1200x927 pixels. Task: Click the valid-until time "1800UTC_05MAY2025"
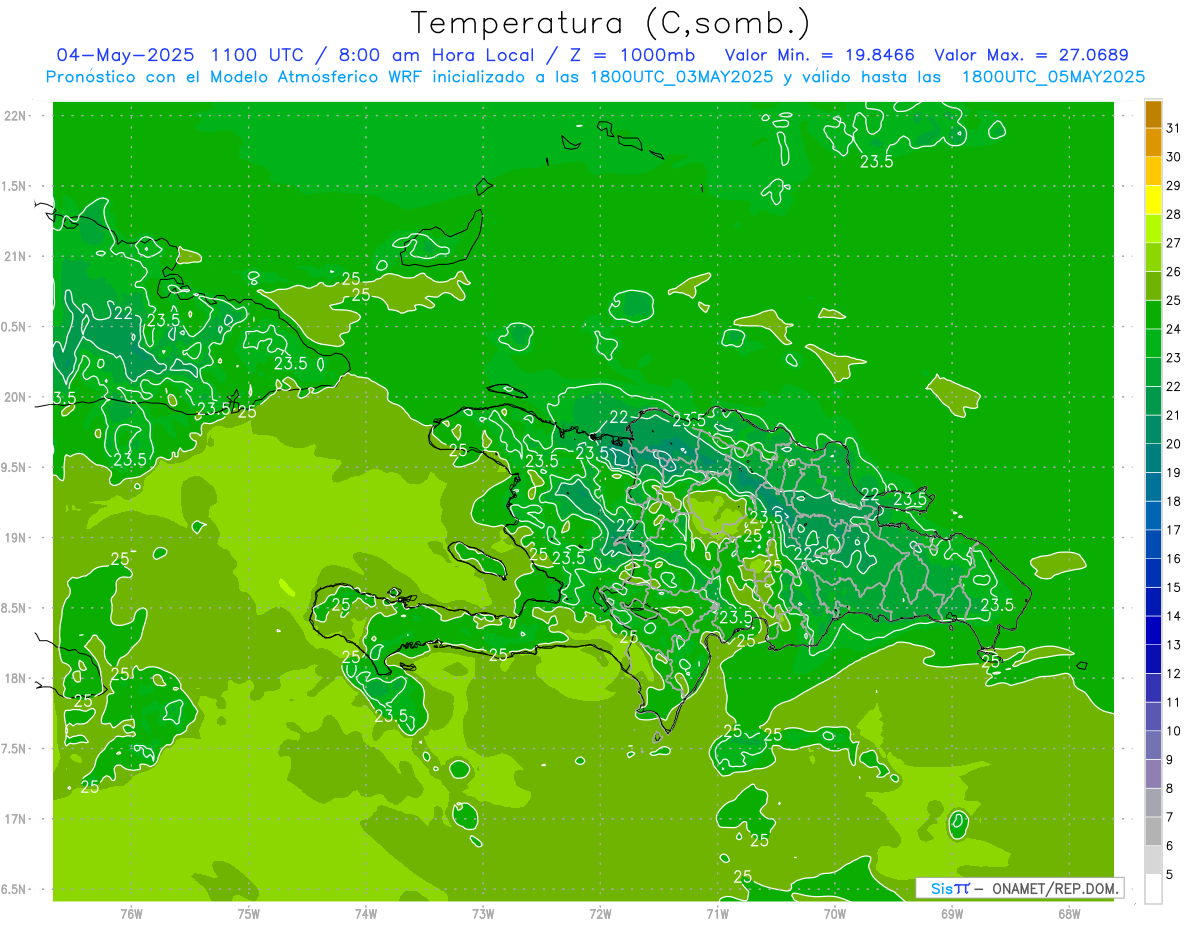[1052, 76]
